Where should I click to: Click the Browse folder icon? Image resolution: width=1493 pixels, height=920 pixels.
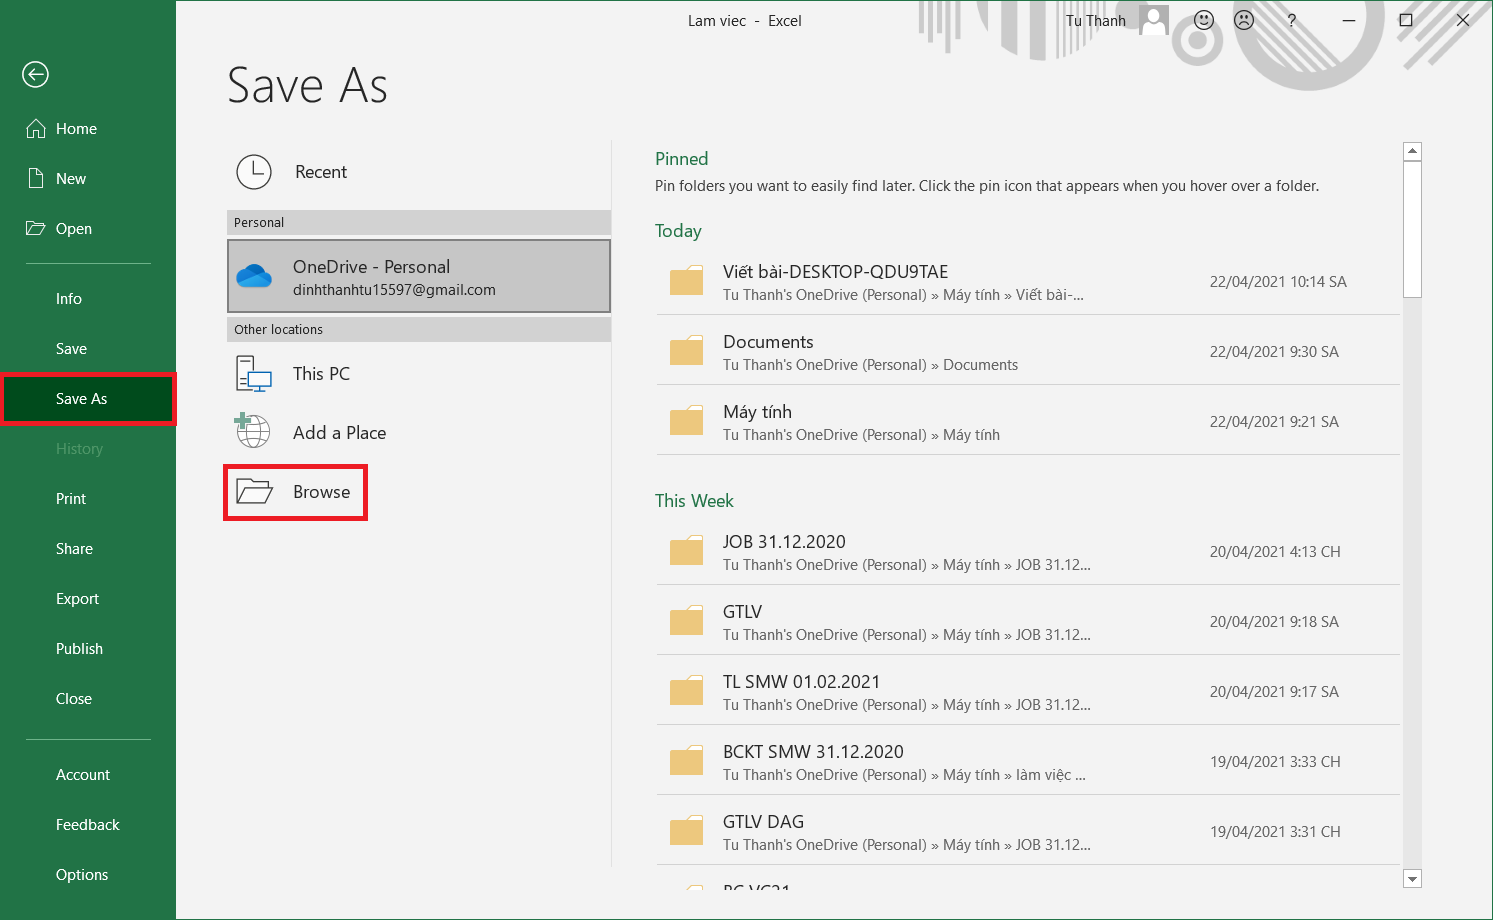coord(254,491)
